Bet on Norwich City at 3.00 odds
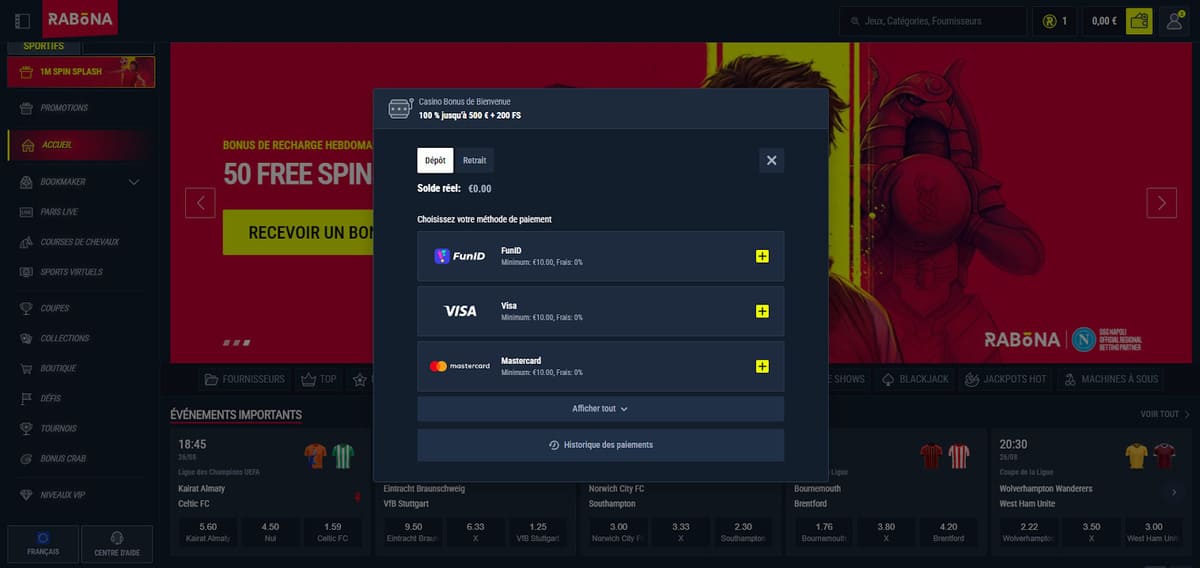 (620, 532)
